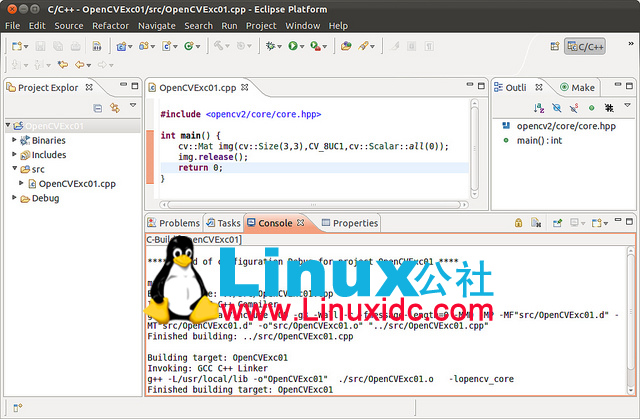Image resolution: width=640 pixels, height=419 pixels.
Task: Collapse OpenCVExc01 project node
Action: coord(8,125)
